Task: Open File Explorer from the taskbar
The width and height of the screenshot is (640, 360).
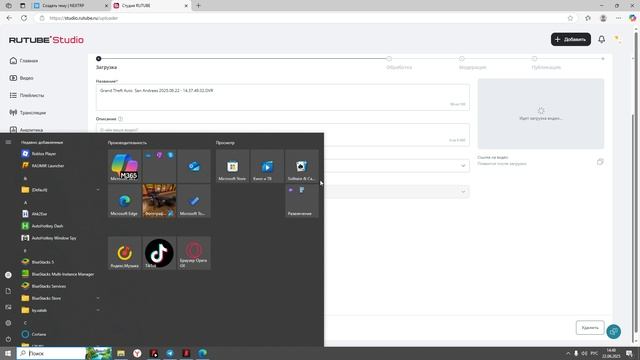Action: [x=121, y=353]
